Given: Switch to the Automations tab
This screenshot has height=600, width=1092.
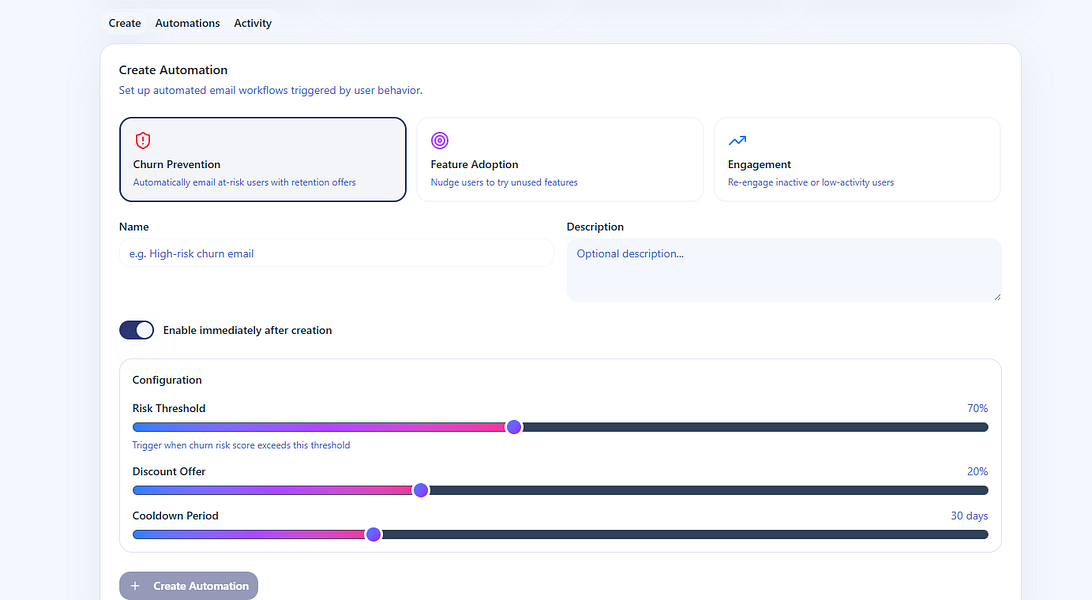Looking at the screenshot, I should pyautogui.click(x=187, y=23).
